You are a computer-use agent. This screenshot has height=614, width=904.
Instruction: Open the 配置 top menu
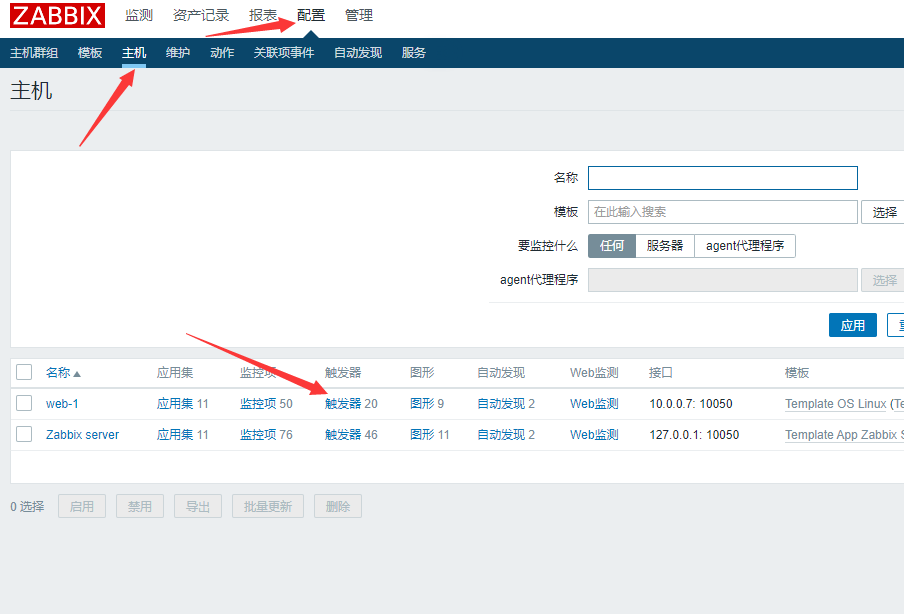coord(311,16)
